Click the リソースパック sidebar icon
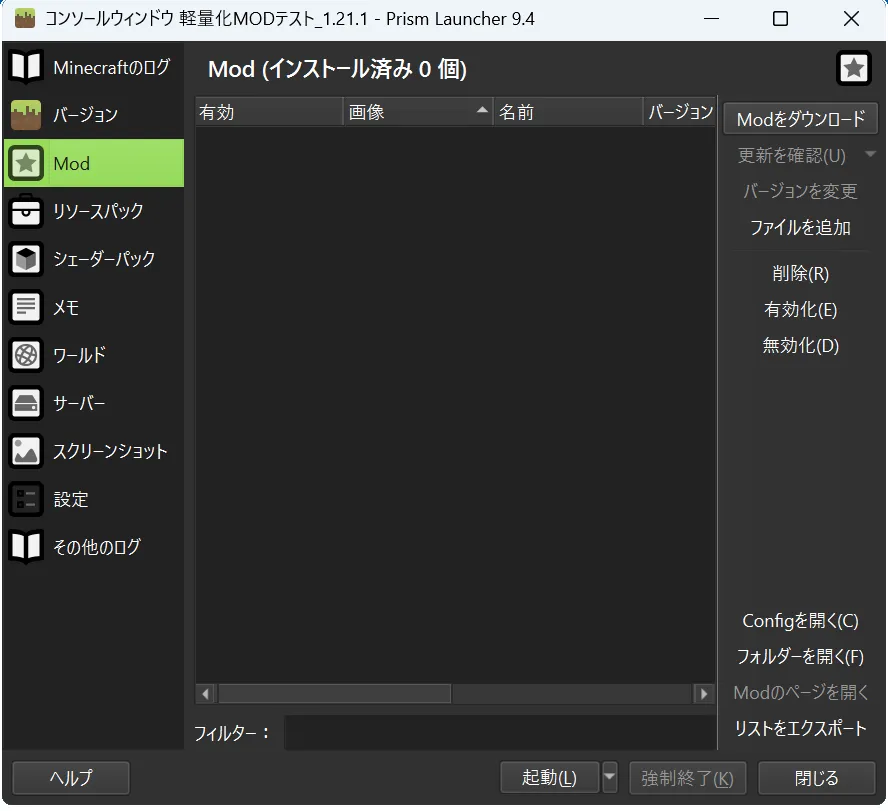Viewport: 888px width, 811px height. pos(26,211)
